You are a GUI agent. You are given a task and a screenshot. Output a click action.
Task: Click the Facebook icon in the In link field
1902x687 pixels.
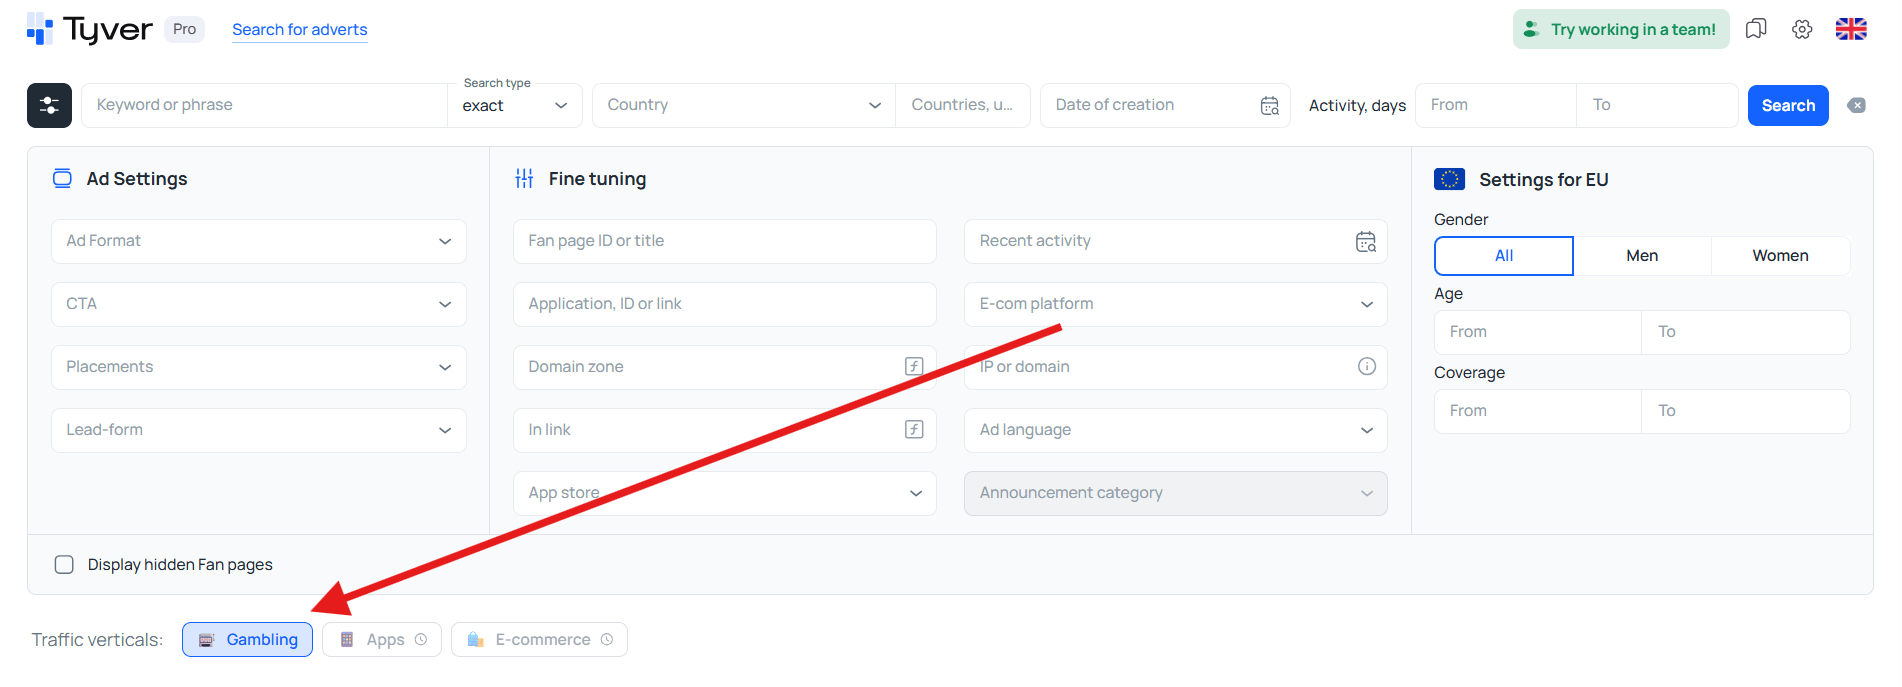click(x=913, y=429)
